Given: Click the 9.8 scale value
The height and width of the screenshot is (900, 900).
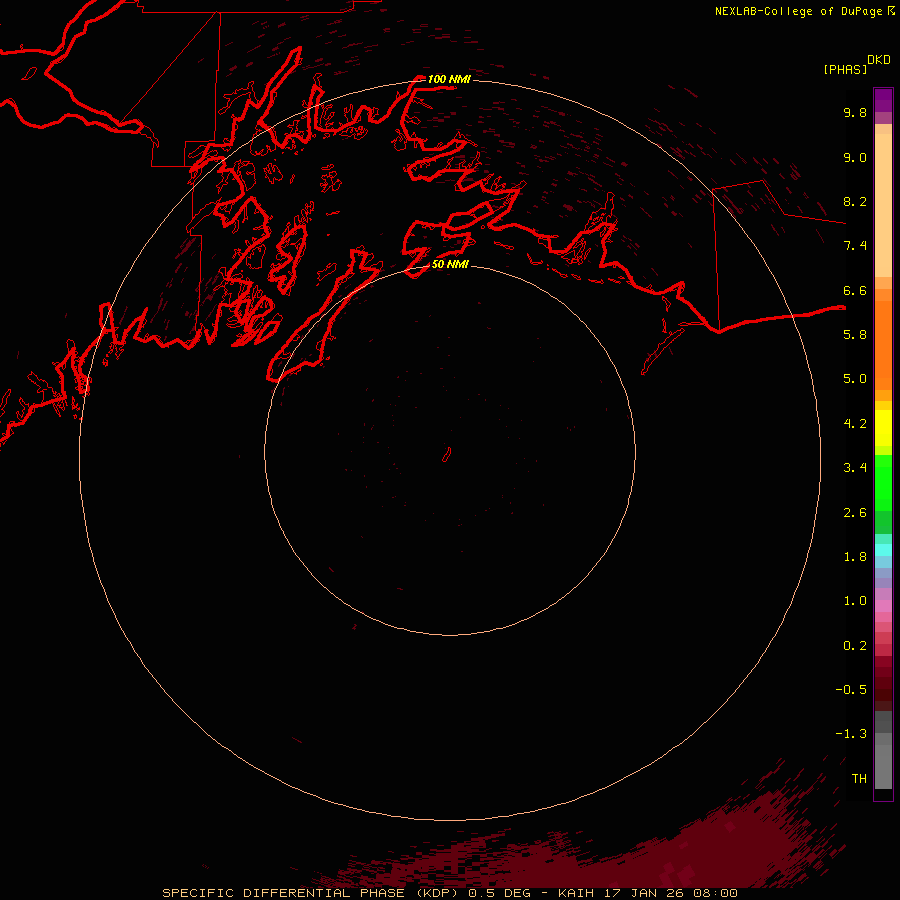Looking at the screenshot, I should (855, 112).
